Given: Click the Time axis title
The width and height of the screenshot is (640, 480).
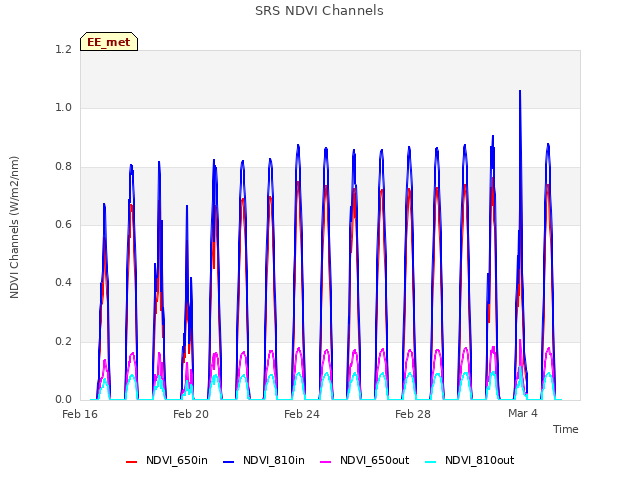Looking at the screenshot, I should [x=565, y=429].
